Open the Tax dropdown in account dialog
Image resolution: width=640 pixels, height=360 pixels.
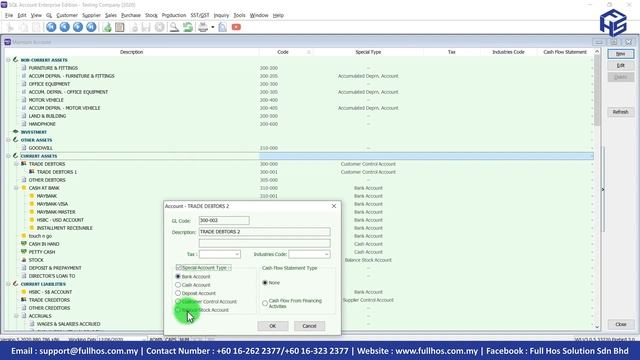click(237, 254)
